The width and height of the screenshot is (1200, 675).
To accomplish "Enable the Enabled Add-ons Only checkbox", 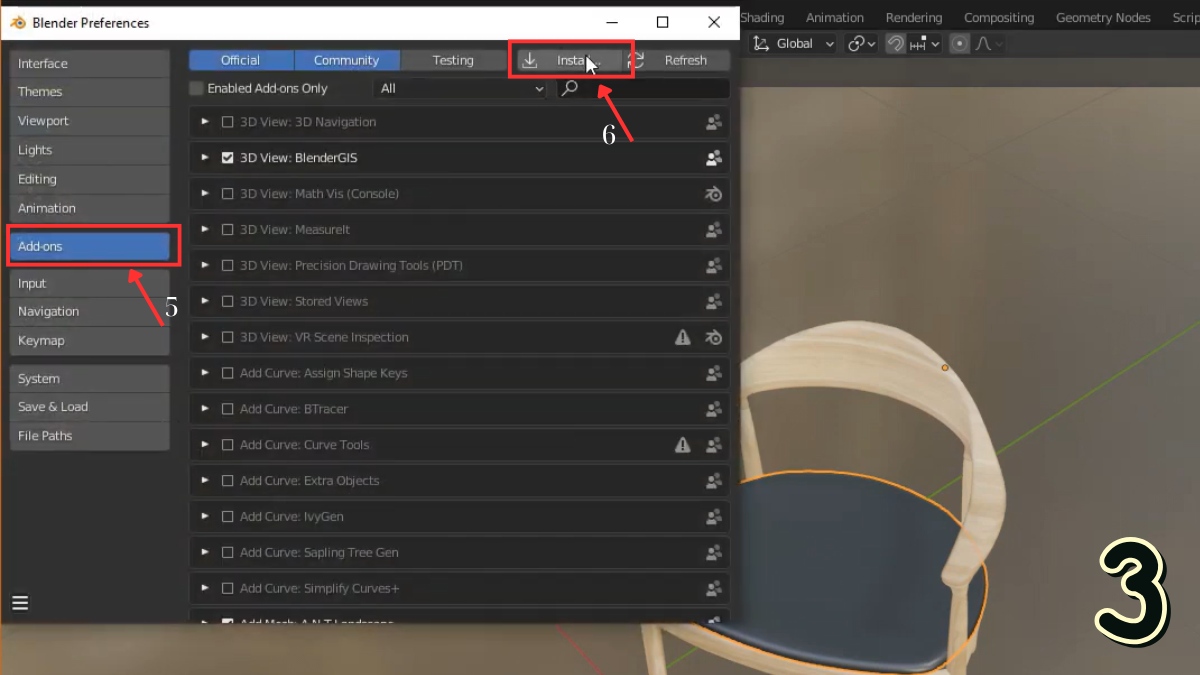I will (x=197, y=88).
